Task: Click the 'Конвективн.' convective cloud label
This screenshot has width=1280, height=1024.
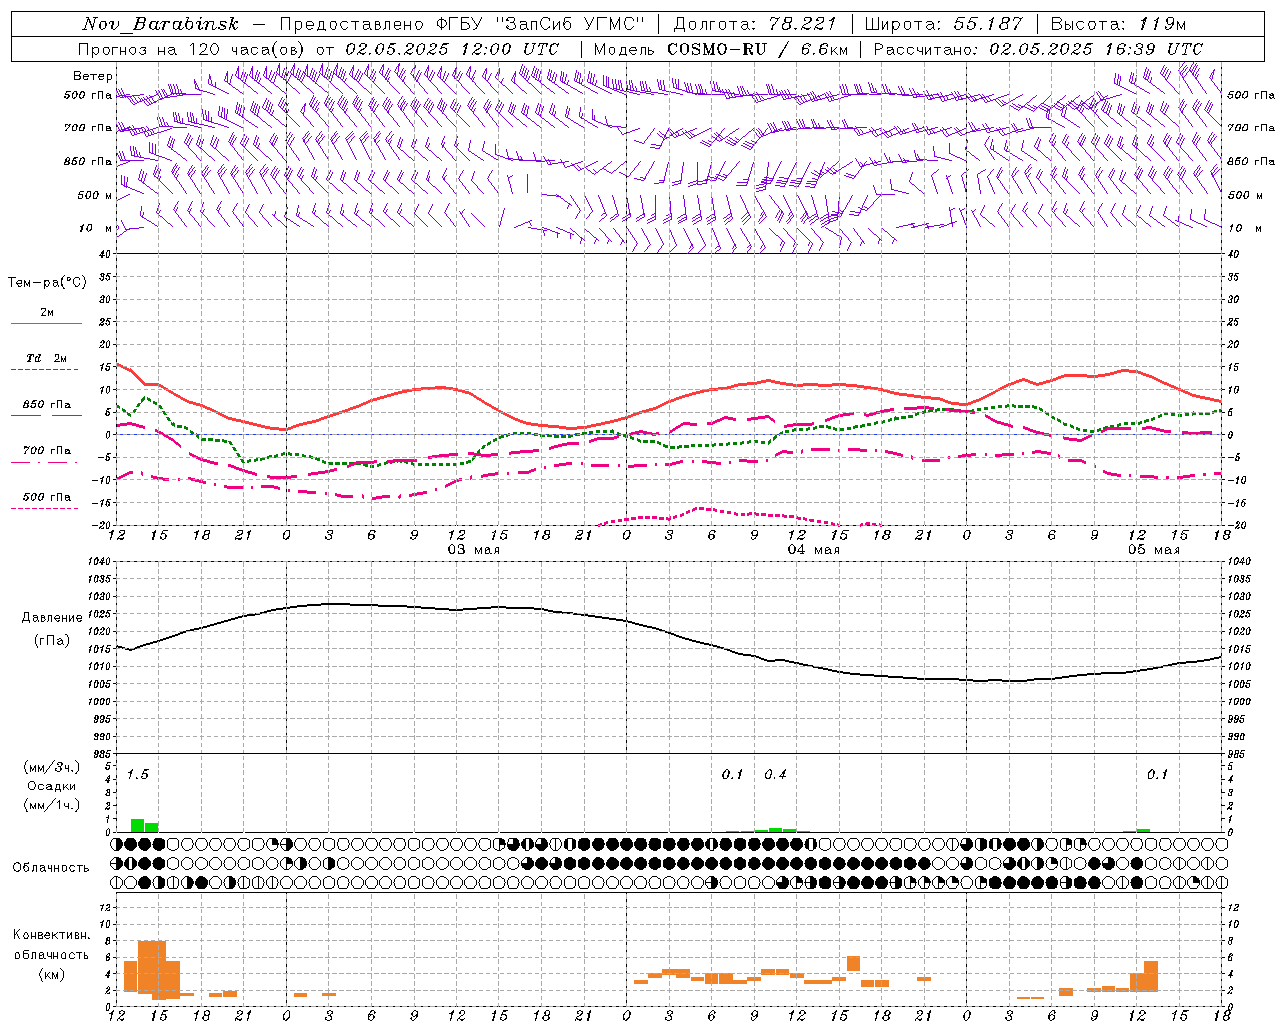Action: pyautogui.click(x=52, y=935)
